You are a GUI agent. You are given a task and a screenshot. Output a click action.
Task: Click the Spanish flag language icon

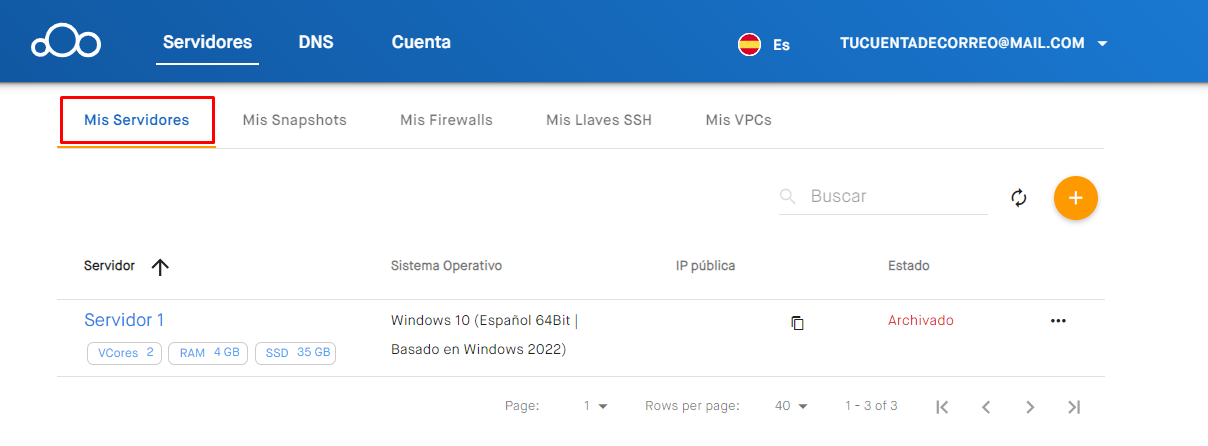click(x=749, y=44)
